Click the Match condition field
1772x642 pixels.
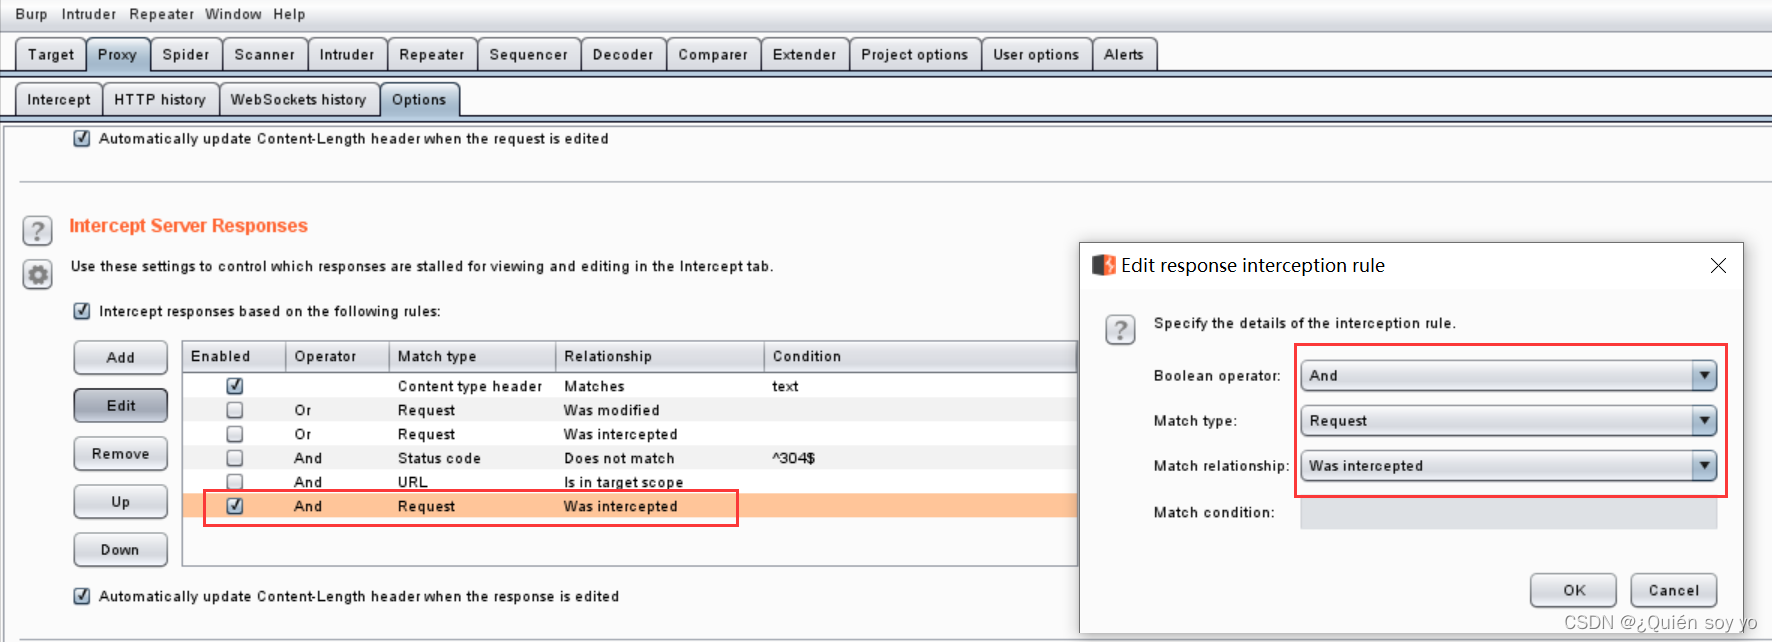(1508, 512)
